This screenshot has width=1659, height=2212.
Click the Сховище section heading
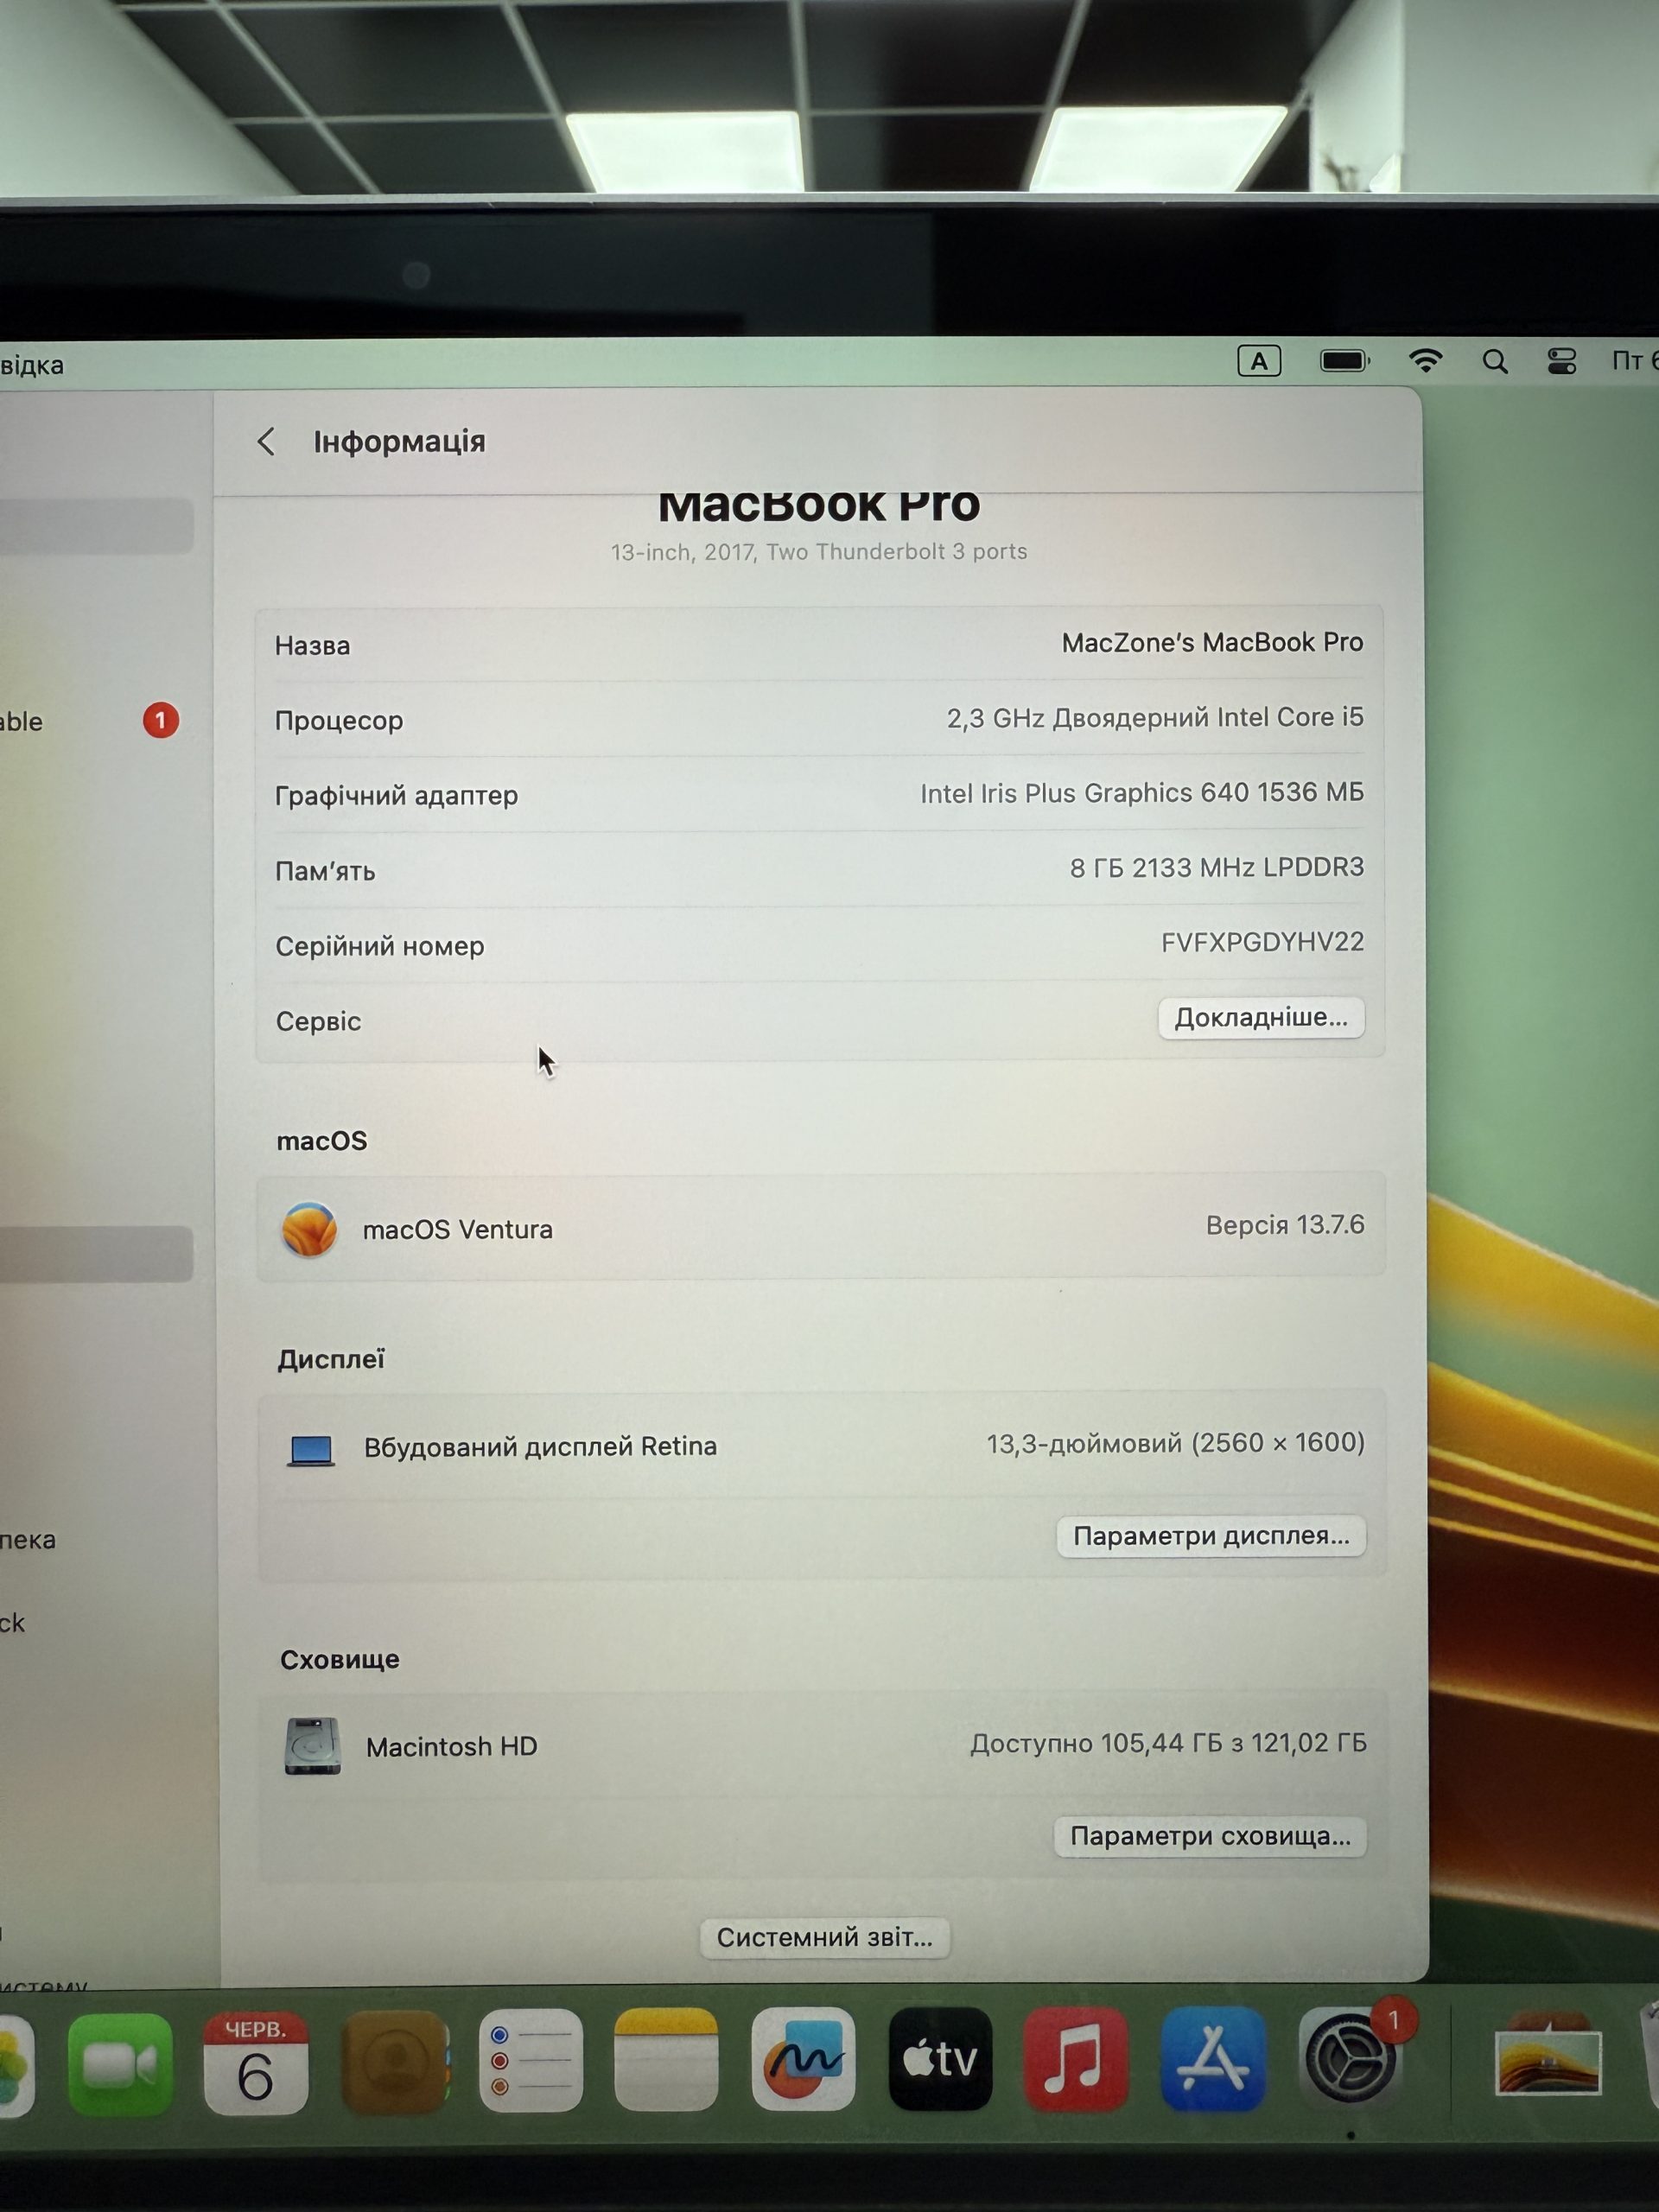339,1660
